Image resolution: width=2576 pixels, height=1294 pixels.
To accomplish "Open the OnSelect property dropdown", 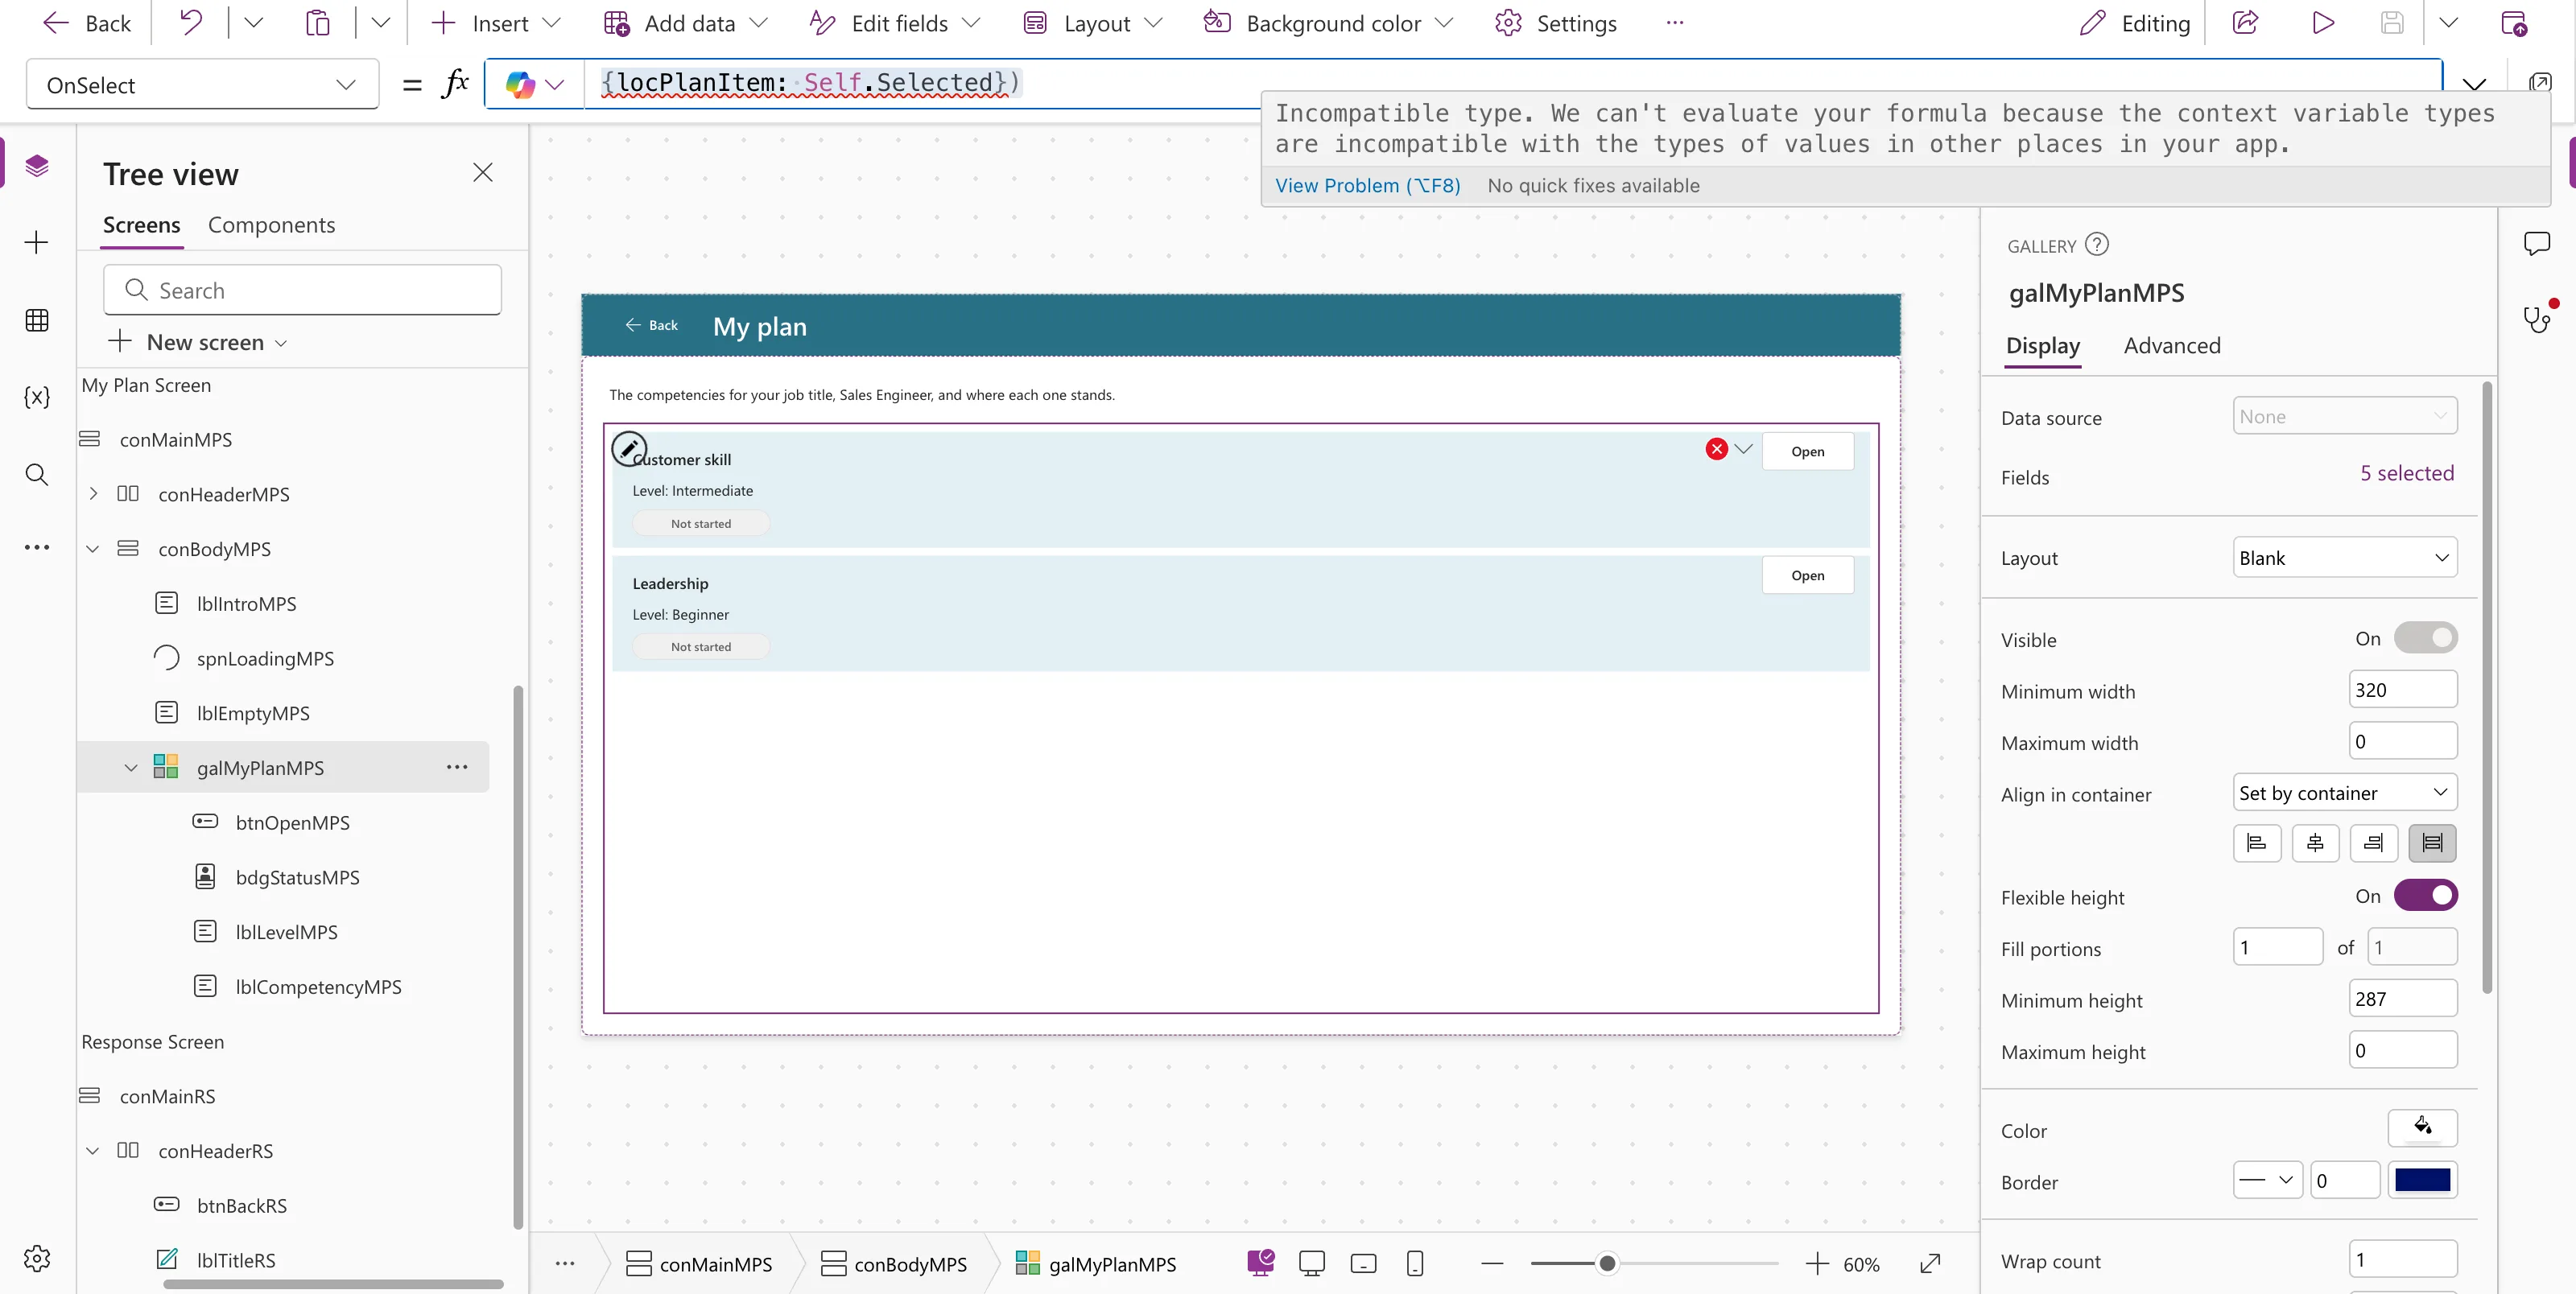I will tap(202, 85).
